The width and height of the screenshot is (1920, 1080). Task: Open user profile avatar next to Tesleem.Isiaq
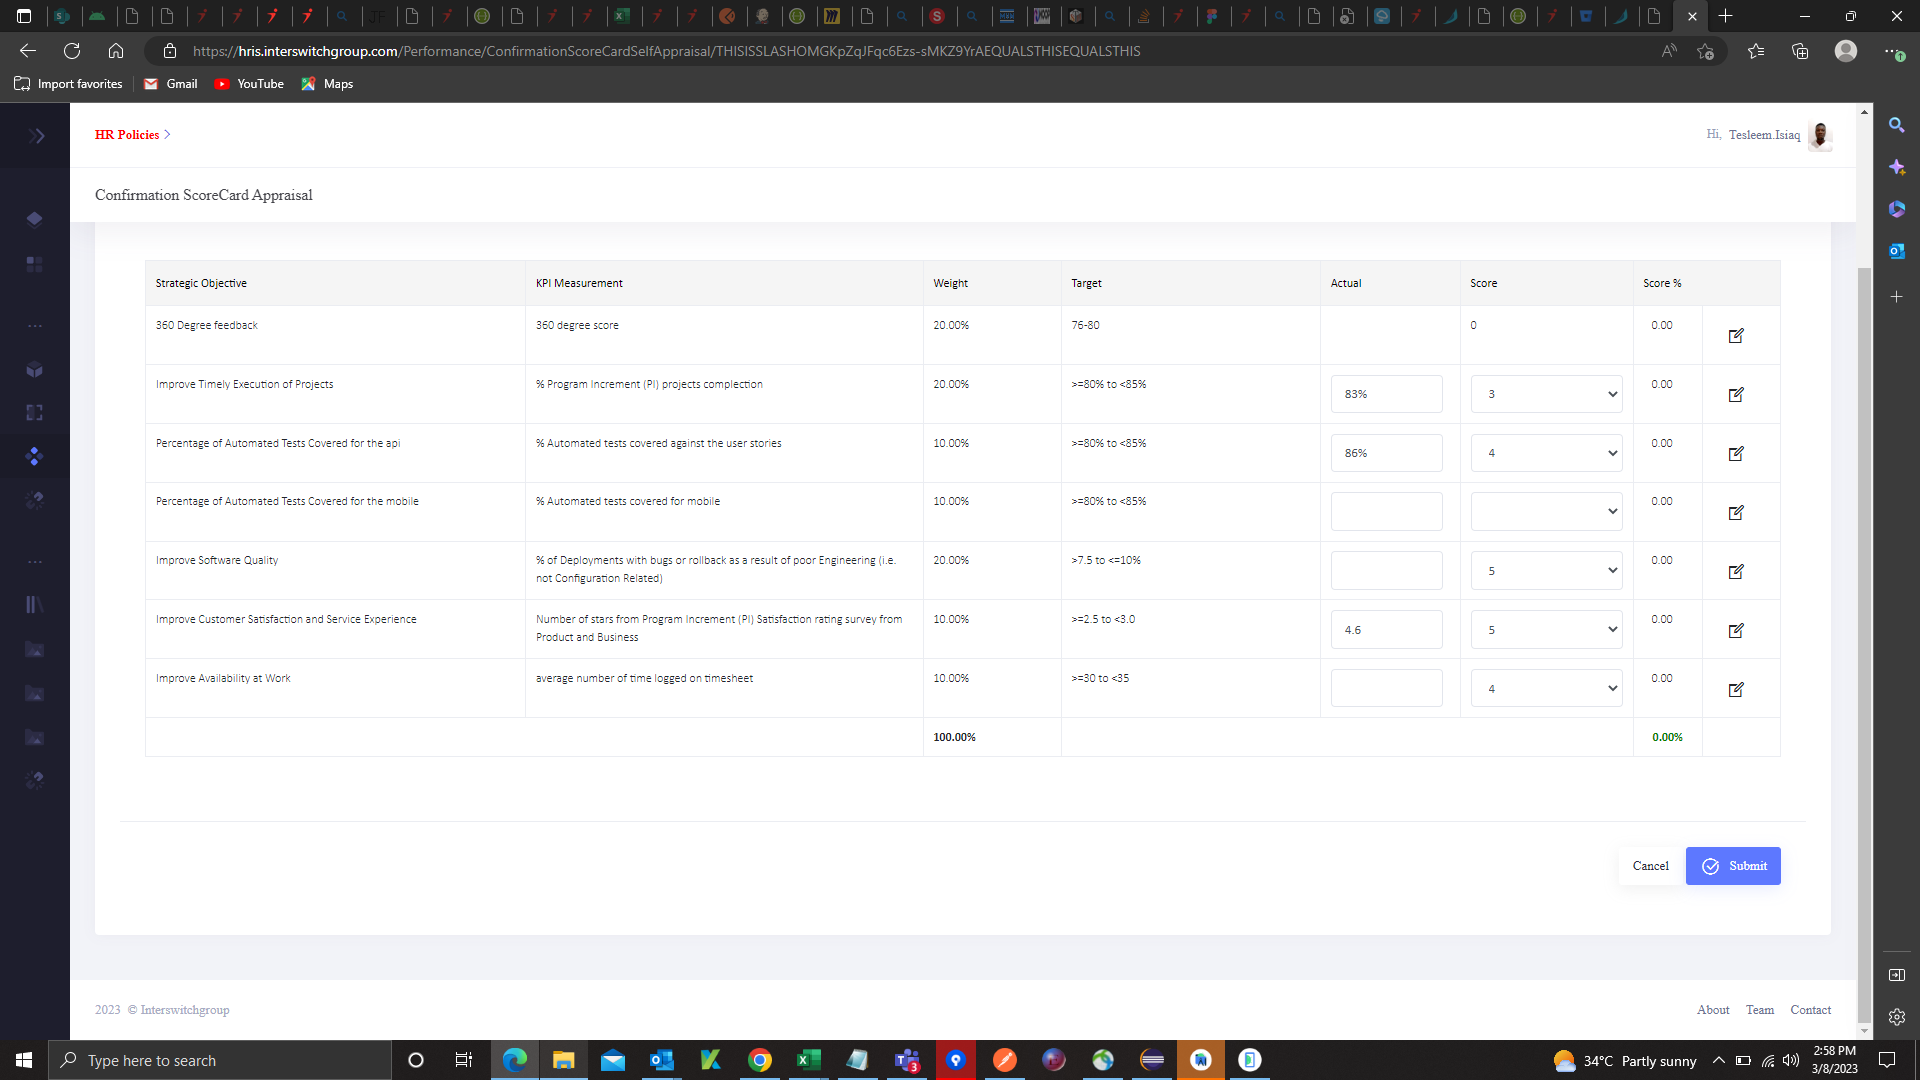(x=1820, y=135)
